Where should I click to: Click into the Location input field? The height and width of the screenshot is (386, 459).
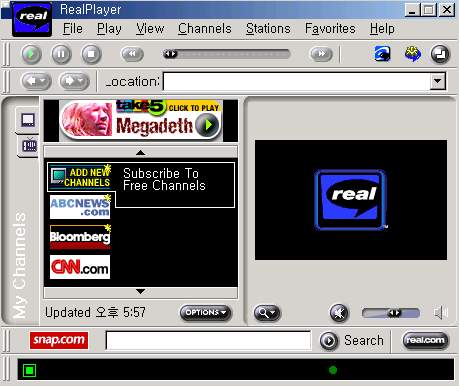[297, 81]
